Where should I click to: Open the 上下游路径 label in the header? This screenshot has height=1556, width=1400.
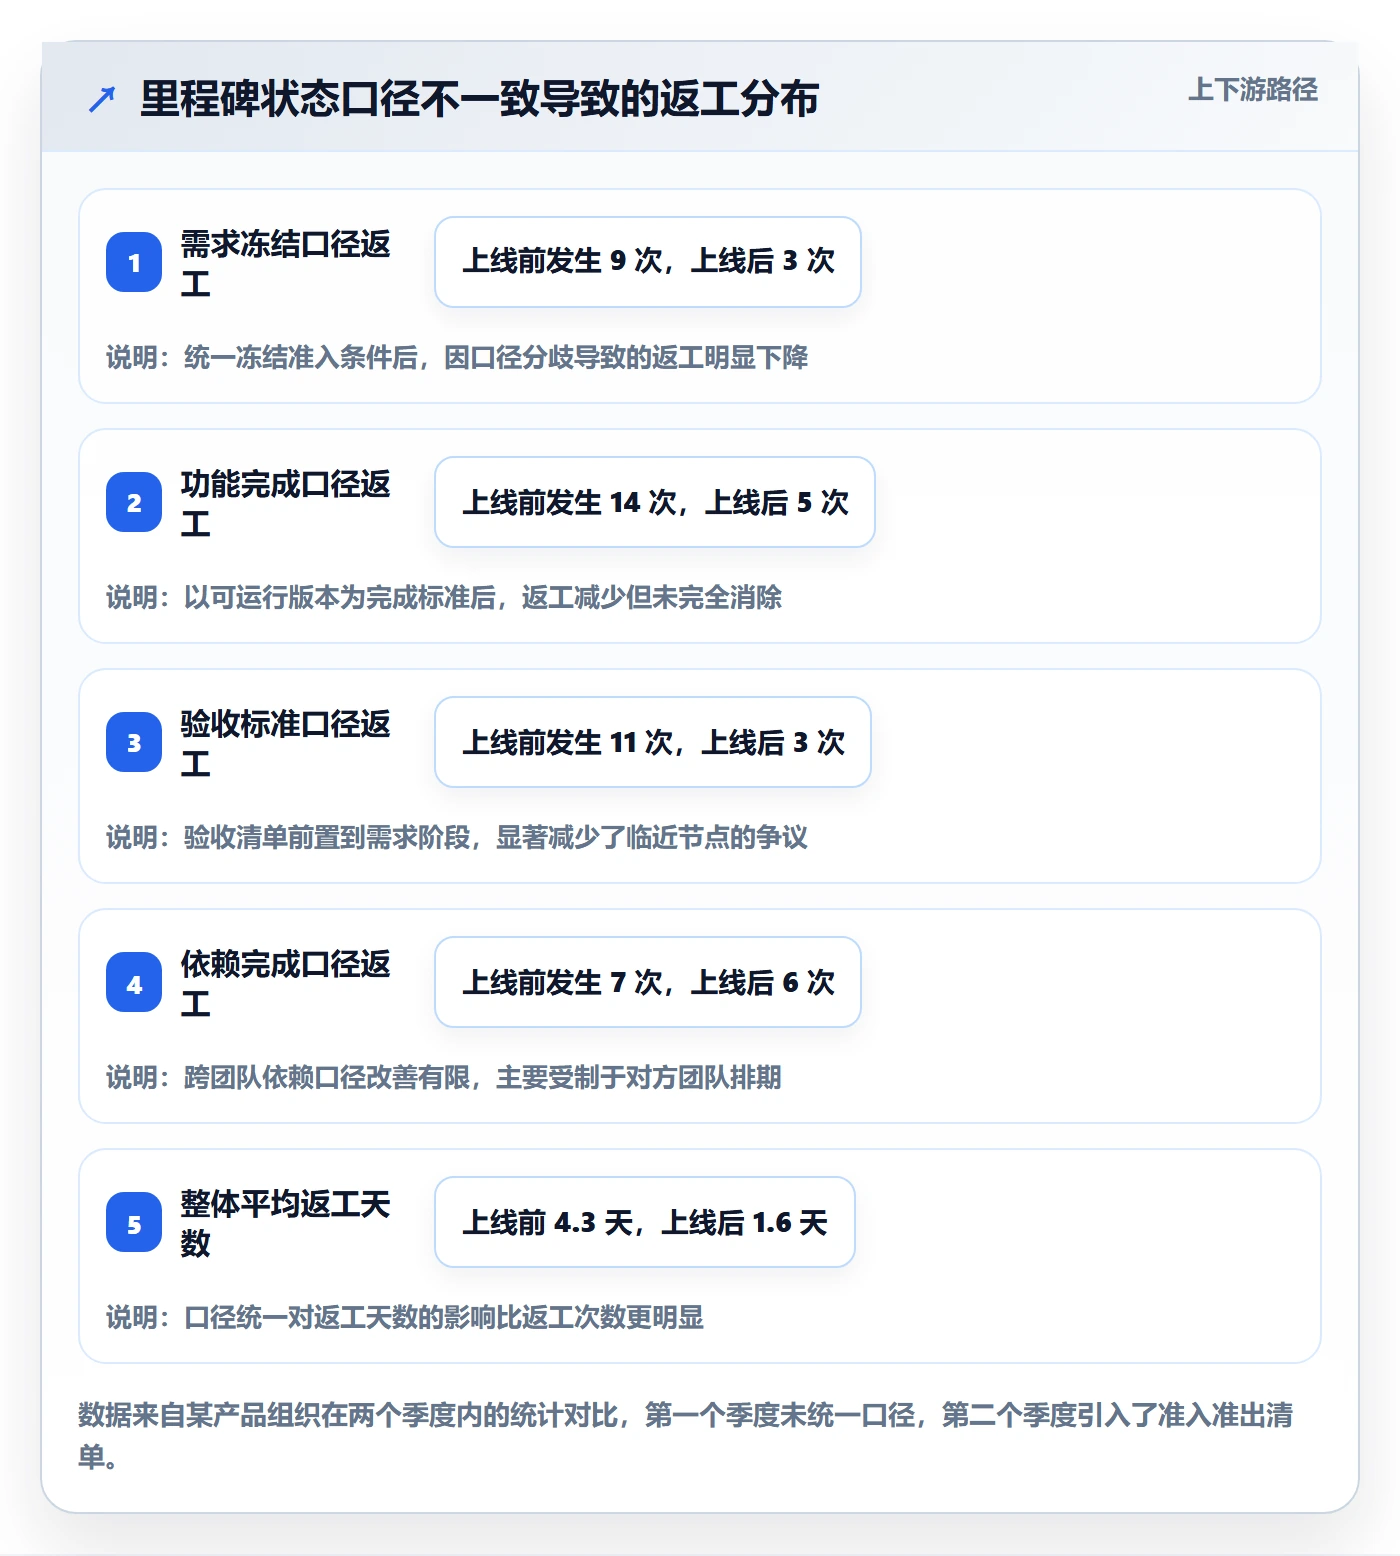tap(1252, 90)
